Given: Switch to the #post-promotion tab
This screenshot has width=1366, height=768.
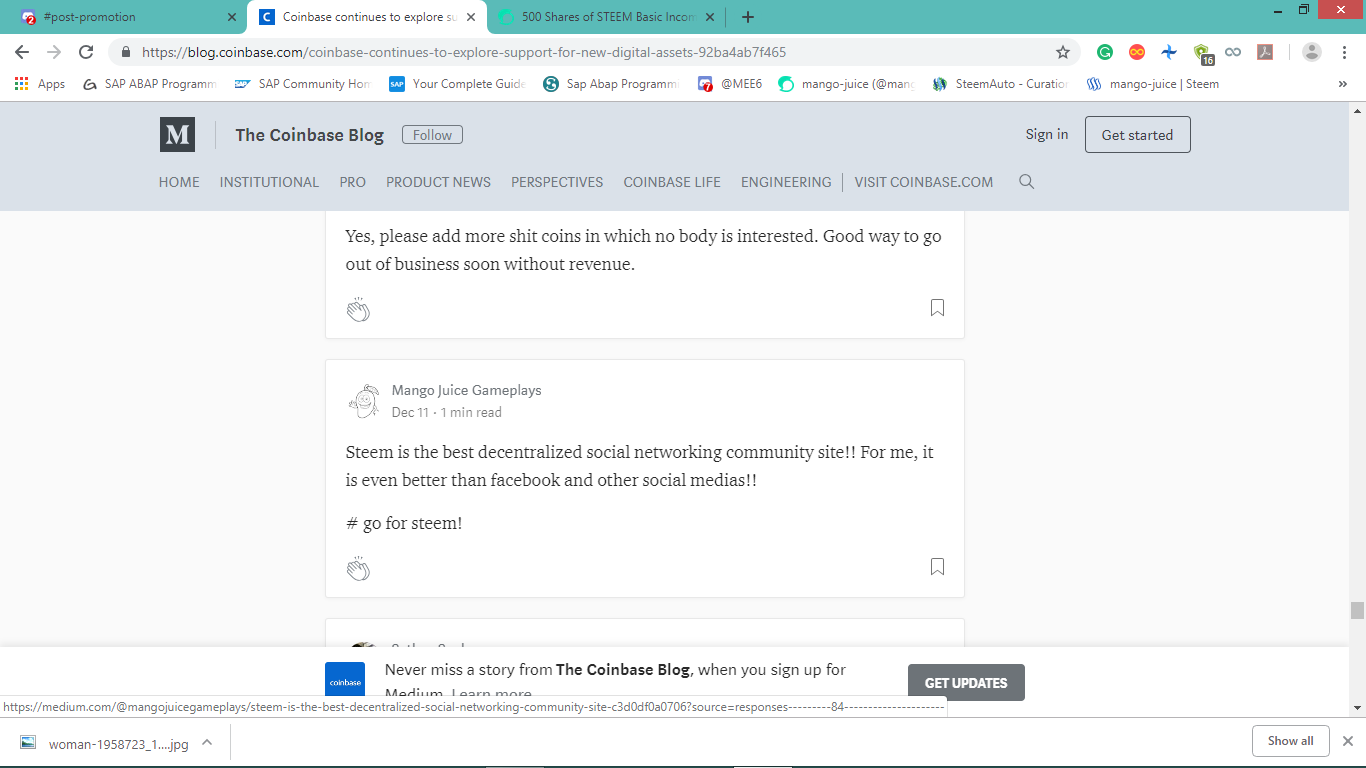Looking at the screenshot, I should point(123,17).
